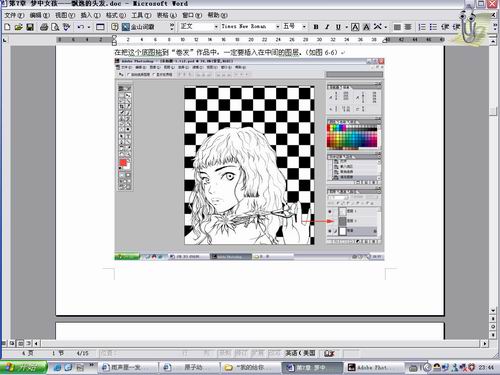Toggle bold formatting
The image size is (500, 375).
316,27
